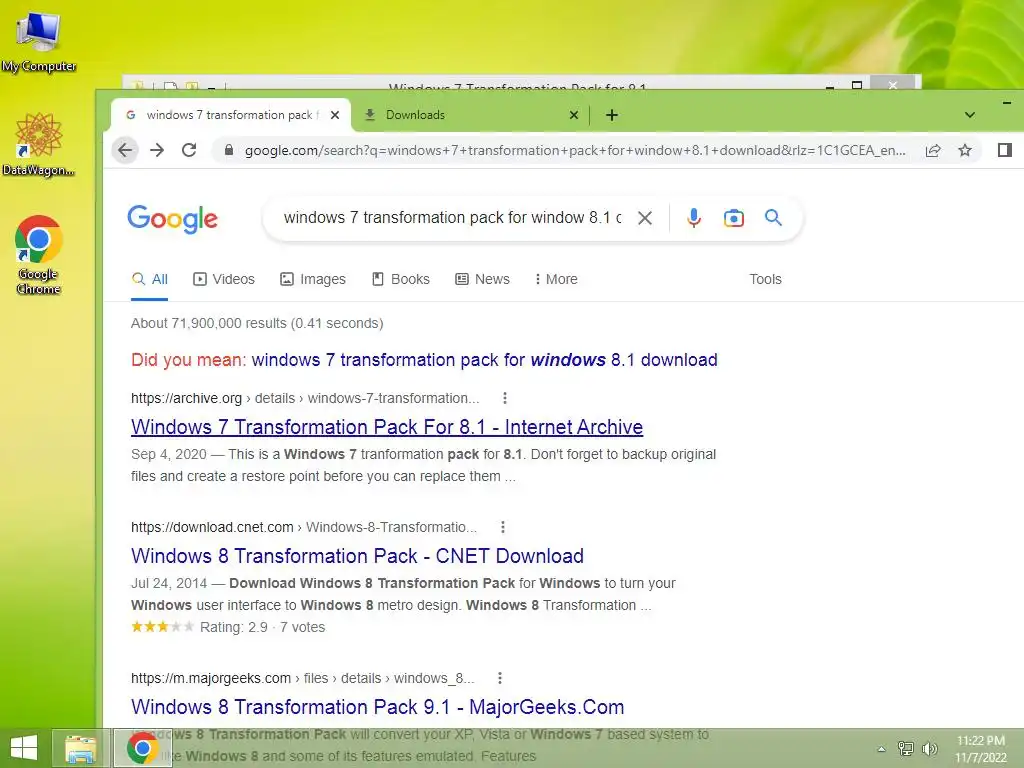Open options for the archive.org result
The image size is (1024, 768).
pos(505,398)
